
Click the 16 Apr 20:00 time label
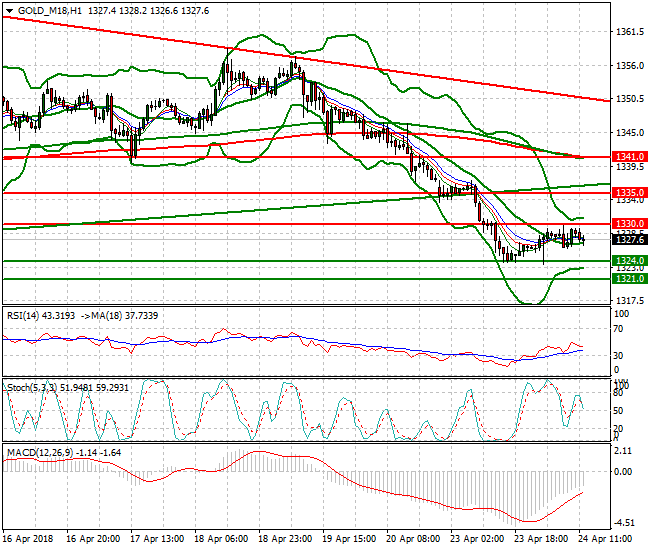(x=93, y=539)
